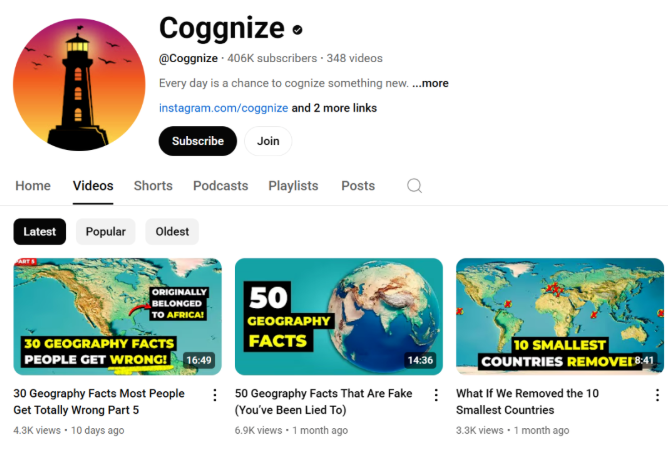668x453 pixels.
Task: Expand channel description with ...more
Action: click(430, 83)
